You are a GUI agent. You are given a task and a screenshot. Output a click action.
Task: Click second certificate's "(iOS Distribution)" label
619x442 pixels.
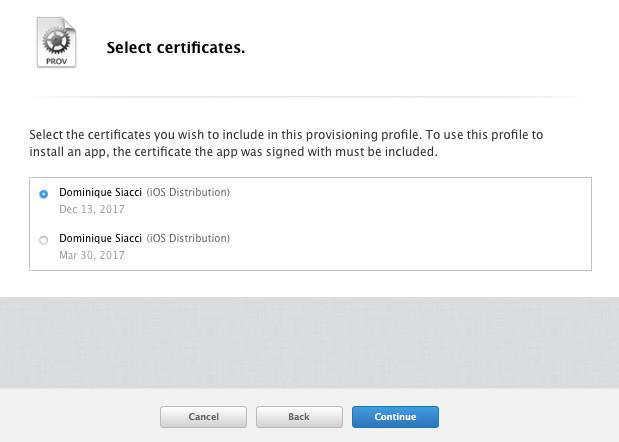(x=188, y=238)
